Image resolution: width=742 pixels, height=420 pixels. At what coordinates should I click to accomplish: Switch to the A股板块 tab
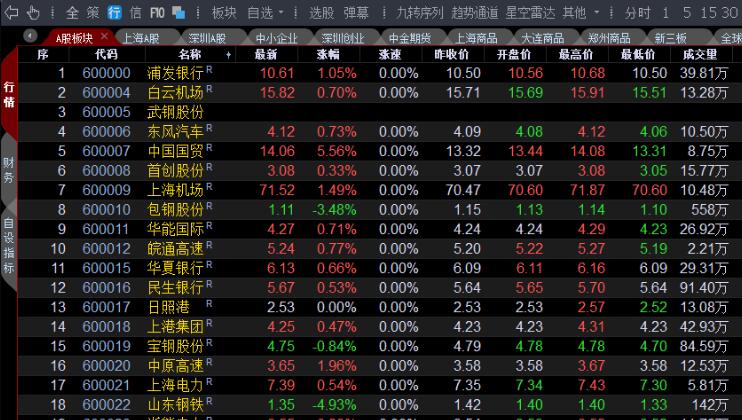(x=74, y=38)
